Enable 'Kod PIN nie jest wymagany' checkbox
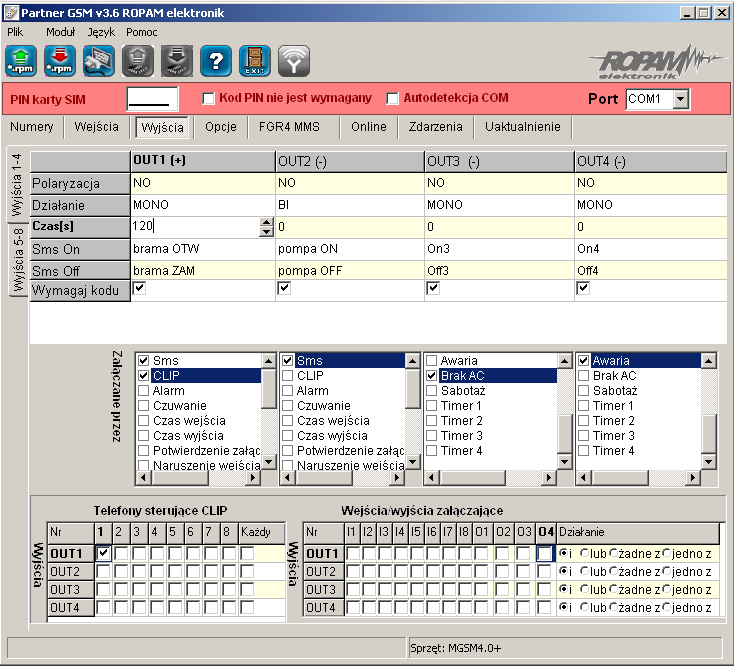Viewport: 734px width, 666px height. (x=208, y=99)
